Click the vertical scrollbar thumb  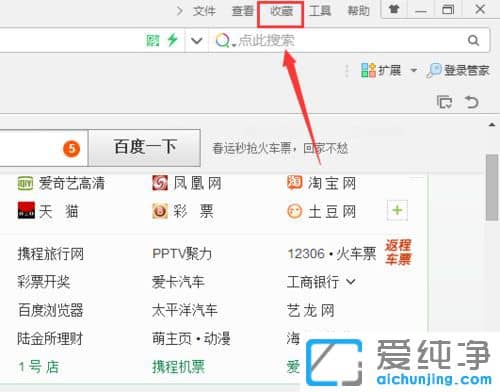tap(492, 187)
